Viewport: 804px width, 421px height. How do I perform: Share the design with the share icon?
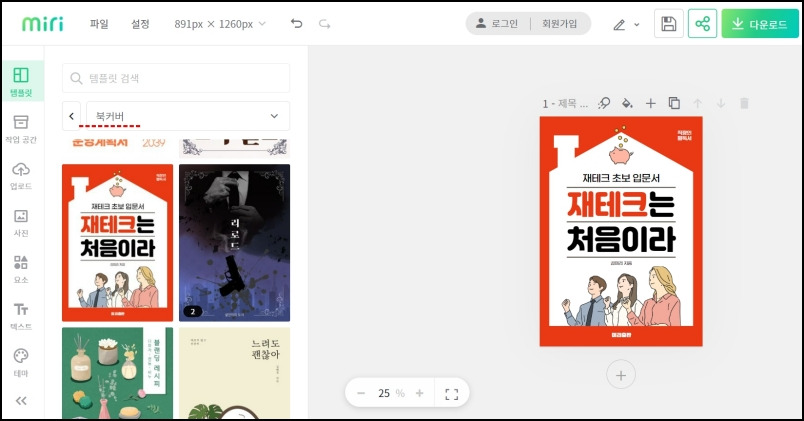pyautogui.click(x=702, y=24)
